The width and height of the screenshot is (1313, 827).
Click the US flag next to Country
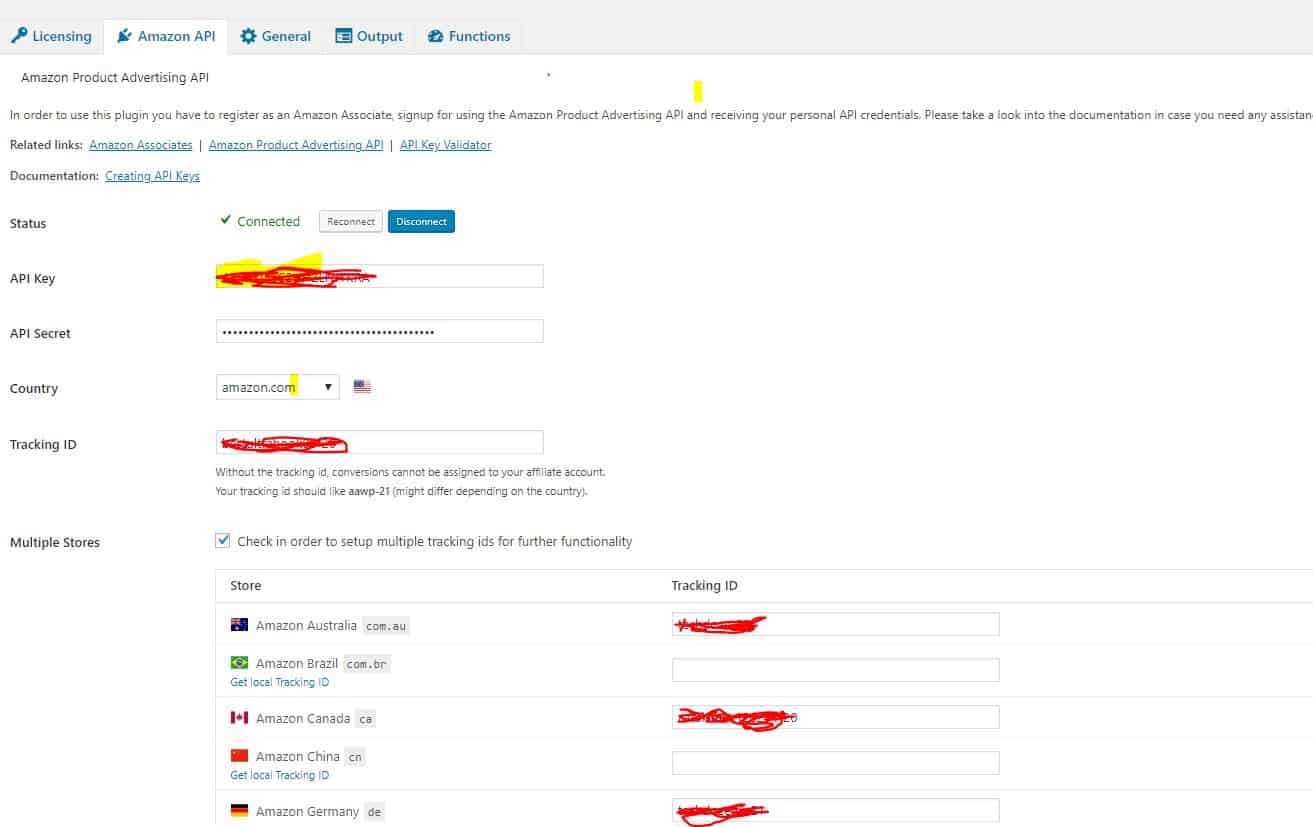click(362, 387)
